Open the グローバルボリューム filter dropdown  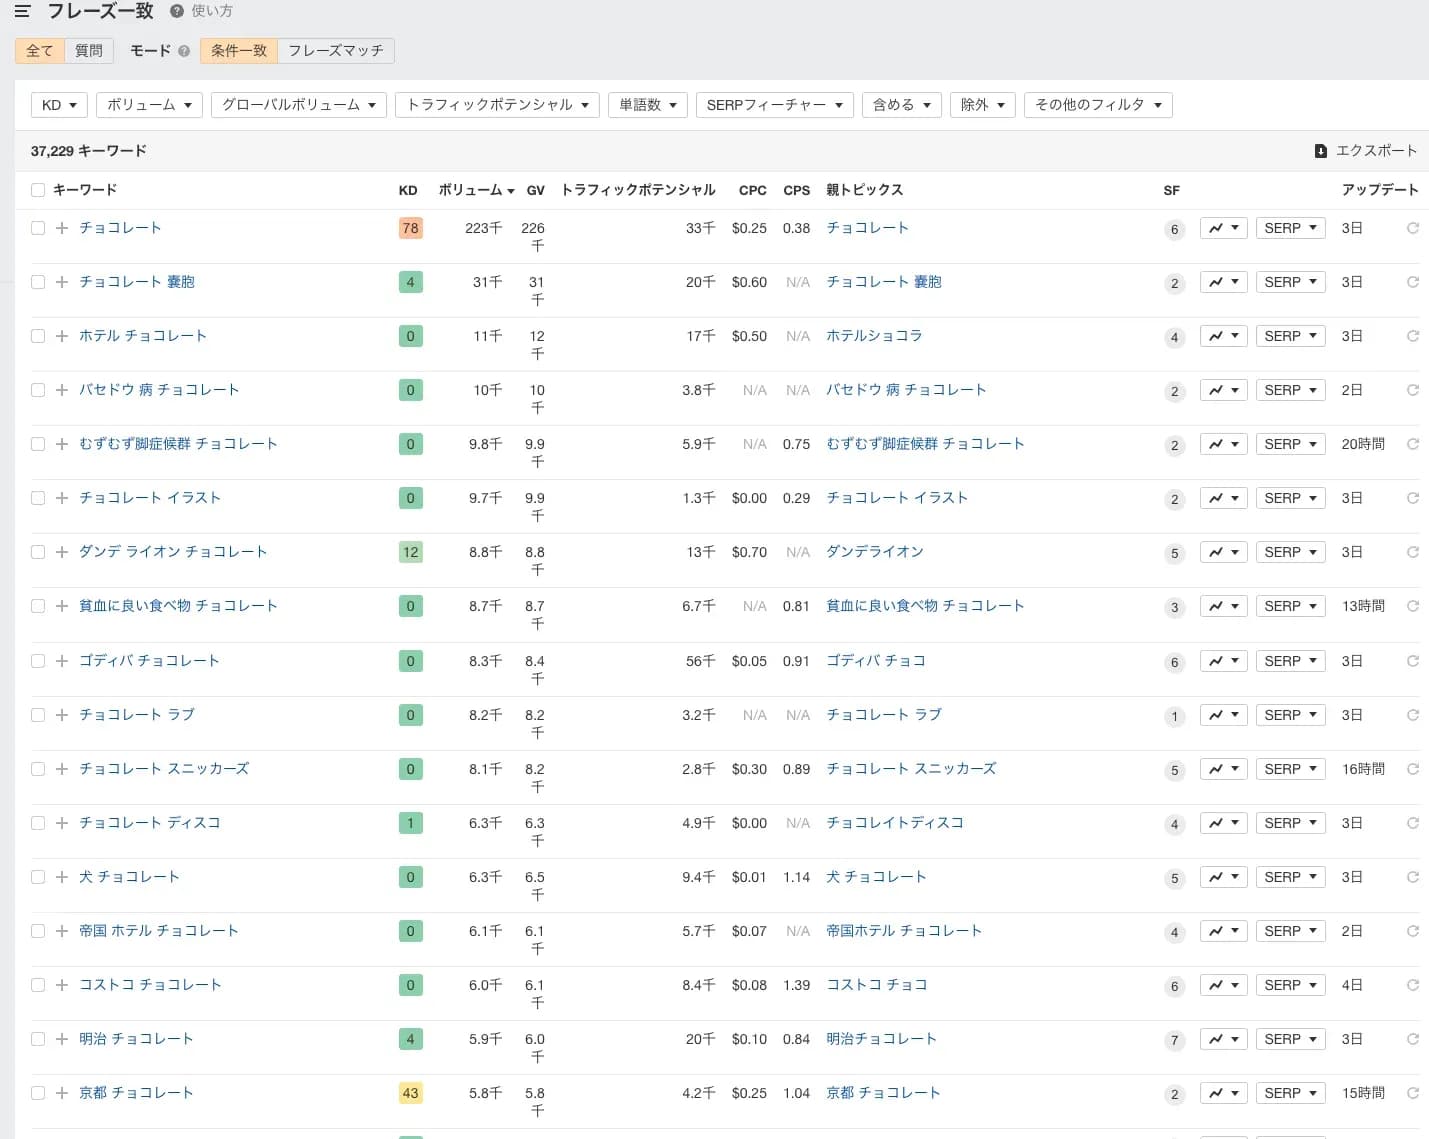click(x=299, y=105)
